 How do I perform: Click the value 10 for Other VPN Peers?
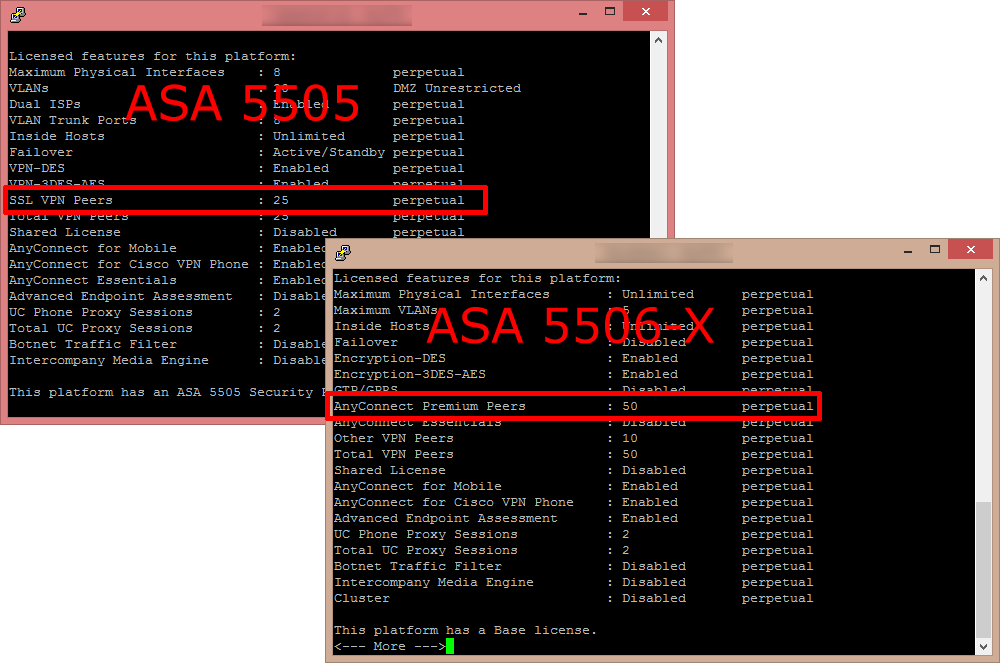click(629, 439)
